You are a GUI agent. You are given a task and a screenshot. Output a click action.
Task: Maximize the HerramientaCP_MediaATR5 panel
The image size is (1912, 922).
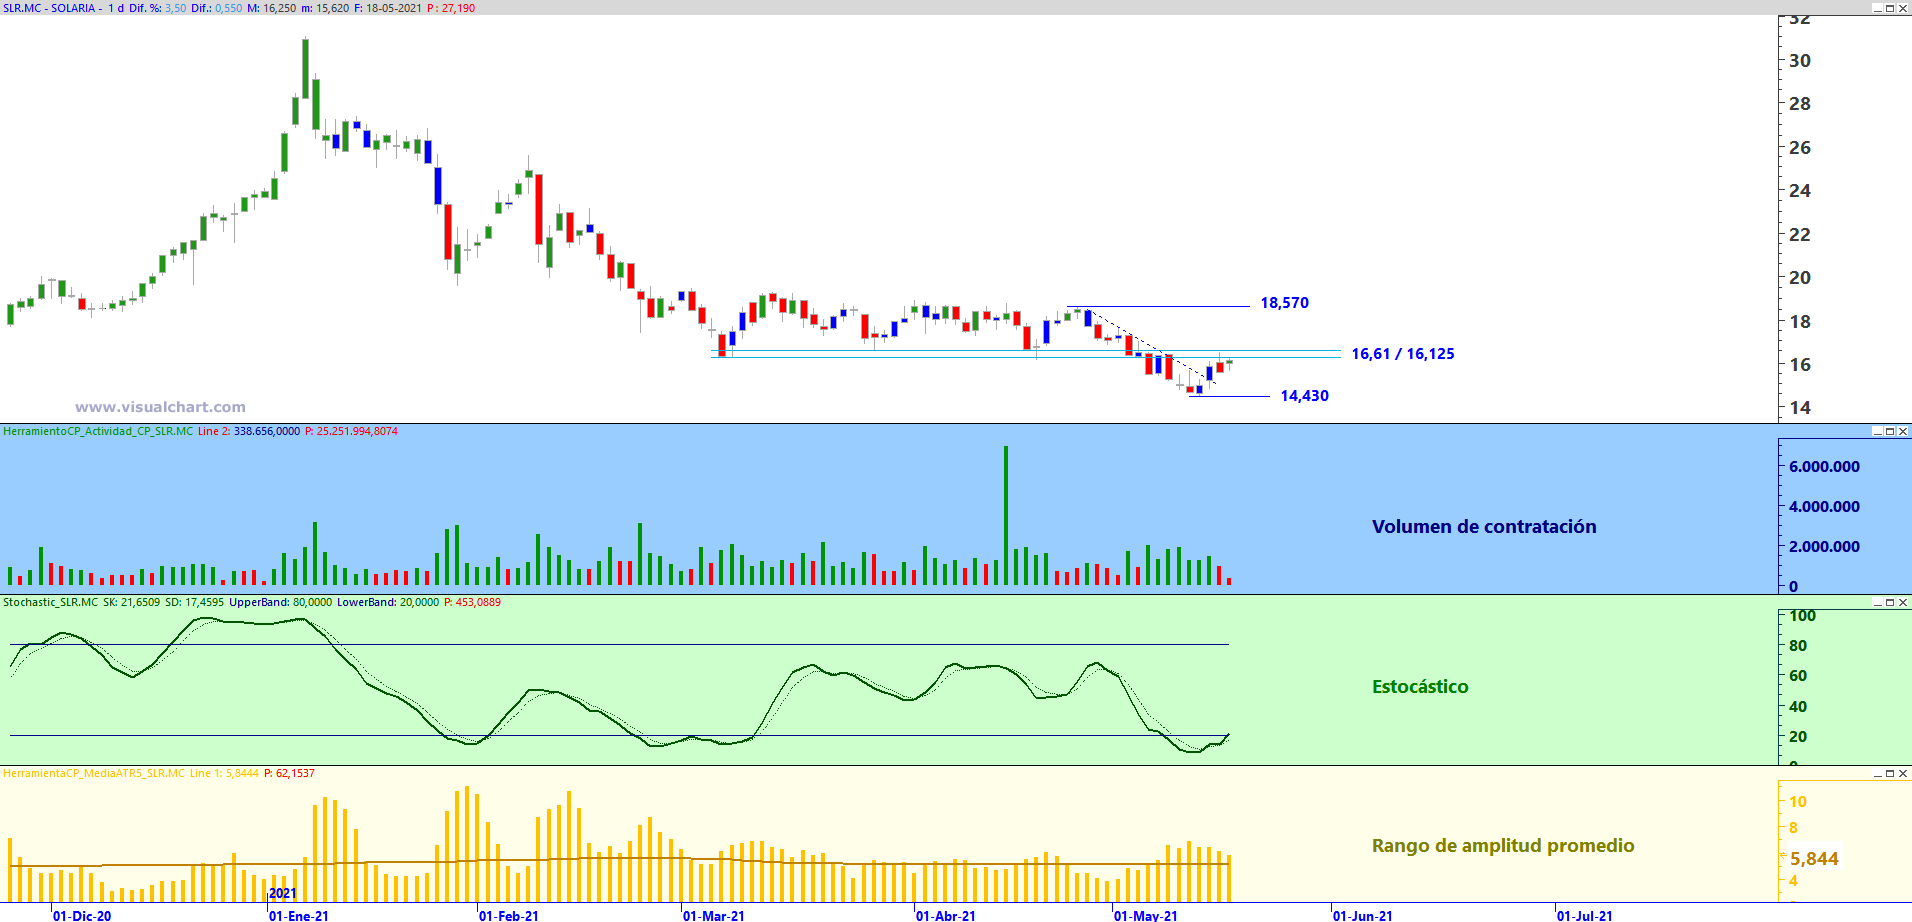(x=1890, y=773)
